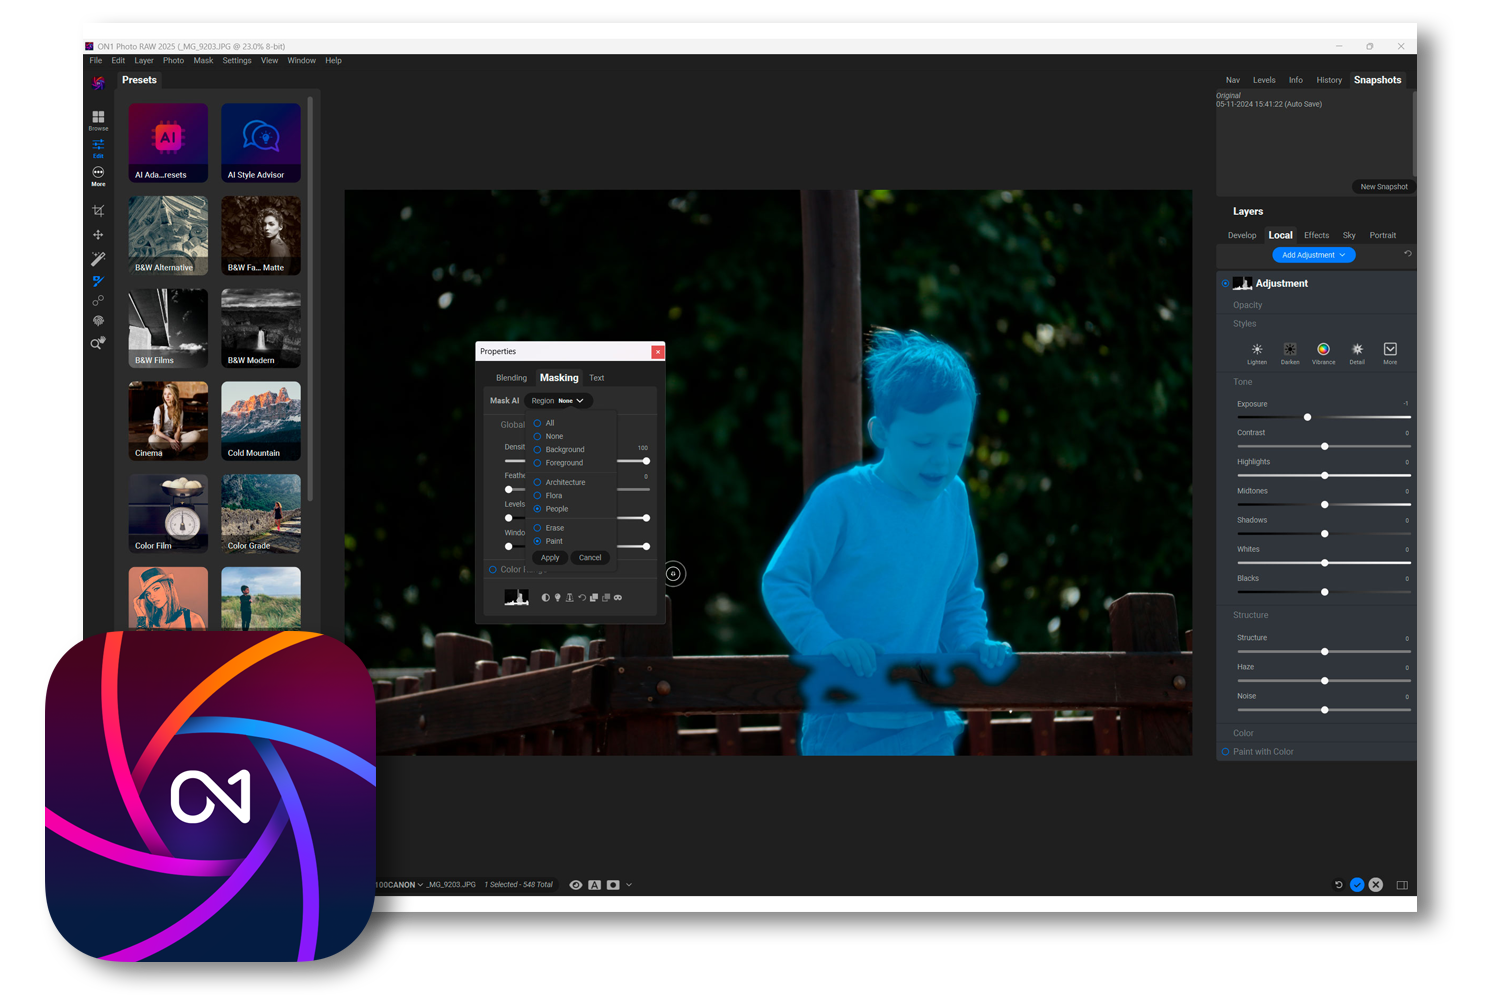1500x1000 pixels.
Task: Apply the Vibrance style
Action: click(1323, 351)
